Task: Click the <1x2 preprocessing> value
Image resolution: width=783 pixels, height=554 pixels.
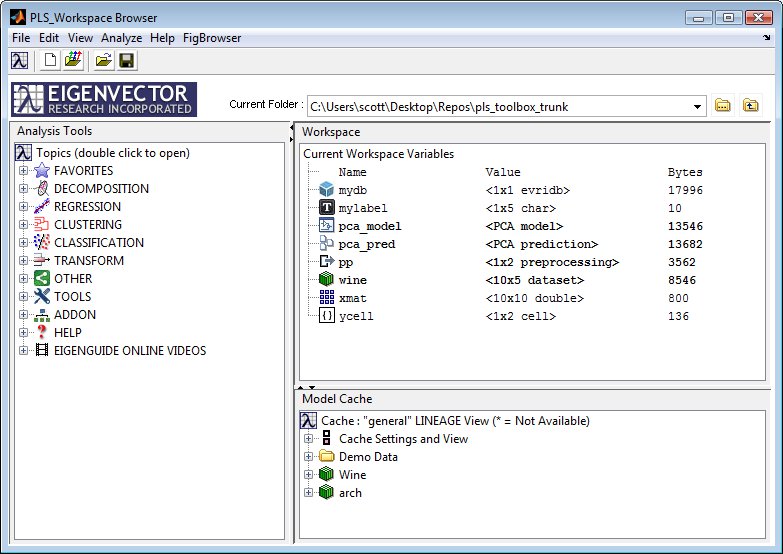Action: (552, 262)
